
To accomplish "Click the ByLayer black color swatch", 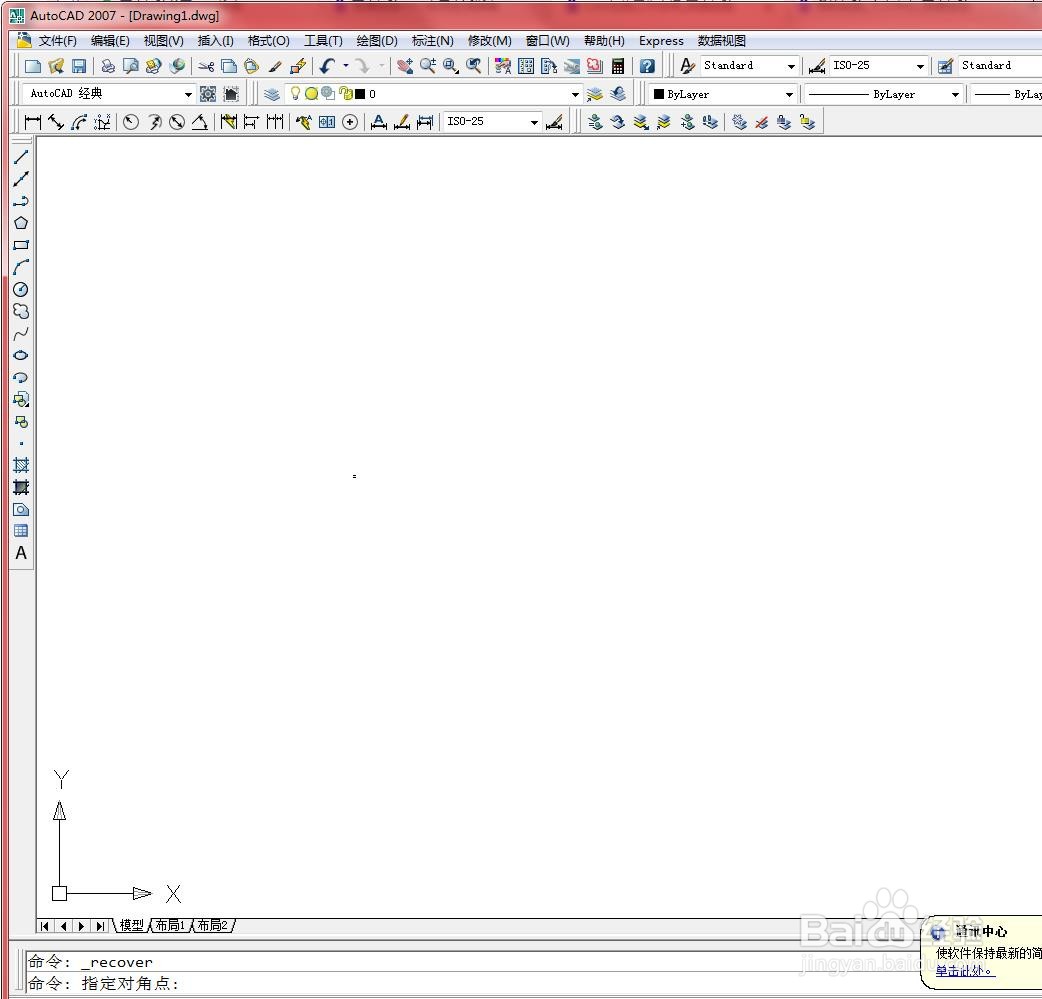I will click(x=659, y=94).
